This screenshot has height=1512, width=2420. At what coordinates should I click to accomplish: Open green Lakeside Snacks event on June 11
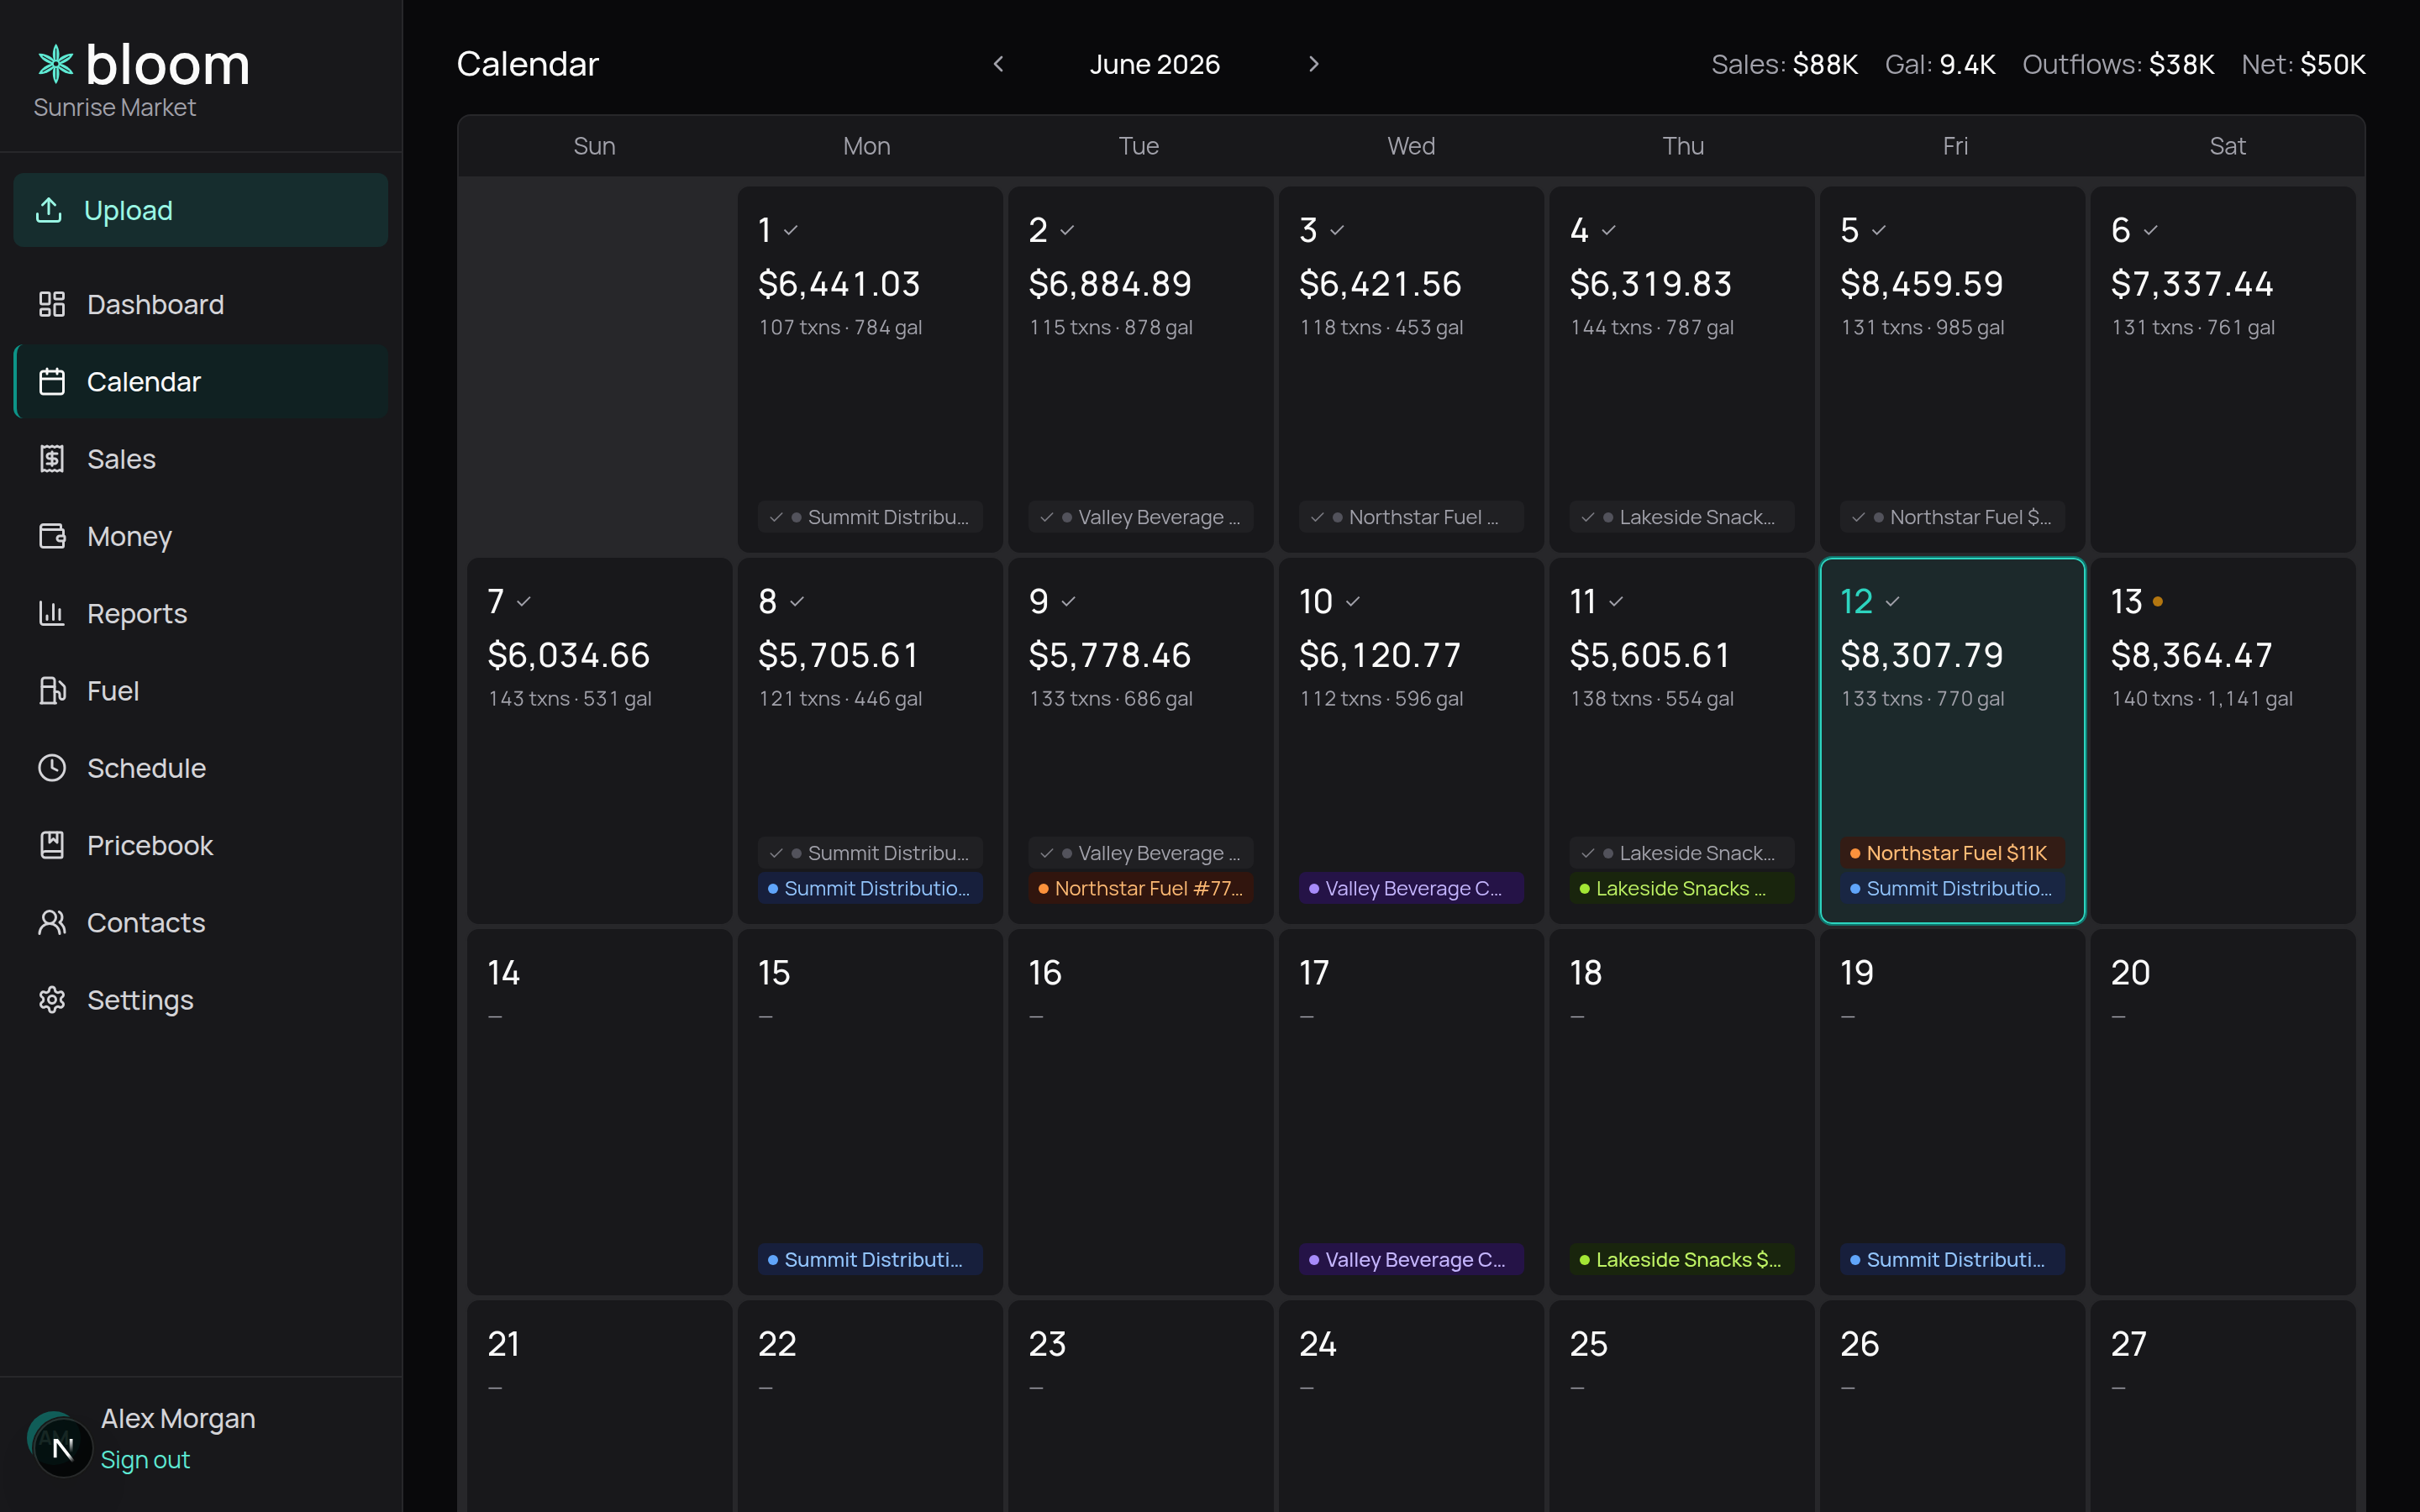pyautogui.click(x=1682, y=888)
